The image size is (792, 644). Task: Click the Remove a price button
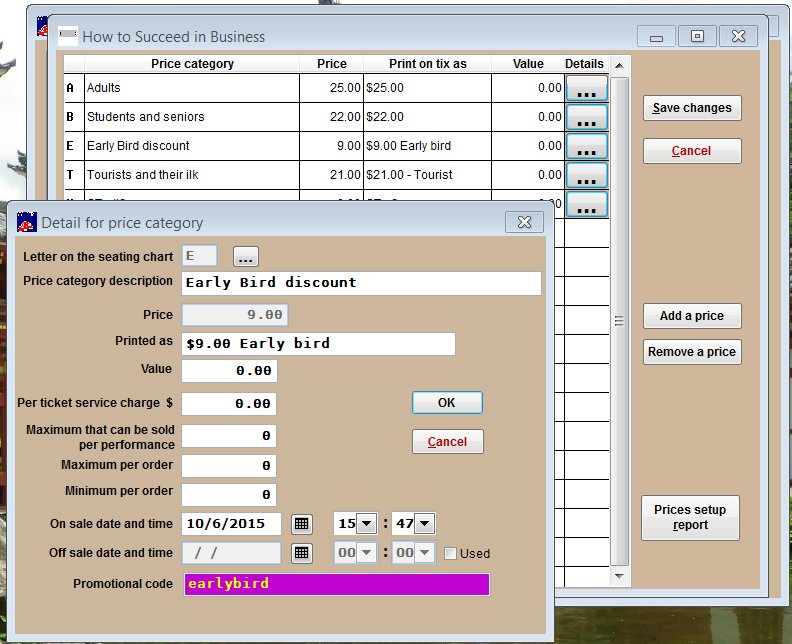coord(692,352)
